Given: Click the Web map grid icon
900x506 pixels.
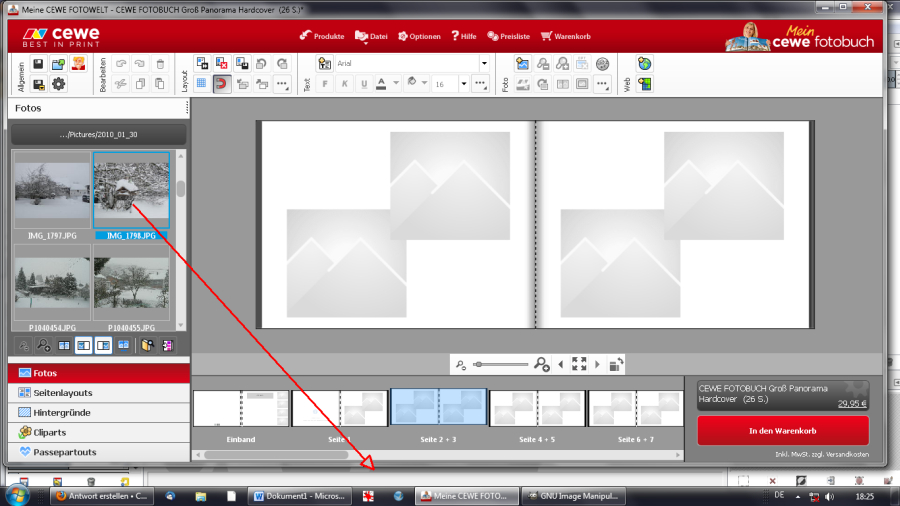Looking at the screenshot, I should (x=645, y=84).
